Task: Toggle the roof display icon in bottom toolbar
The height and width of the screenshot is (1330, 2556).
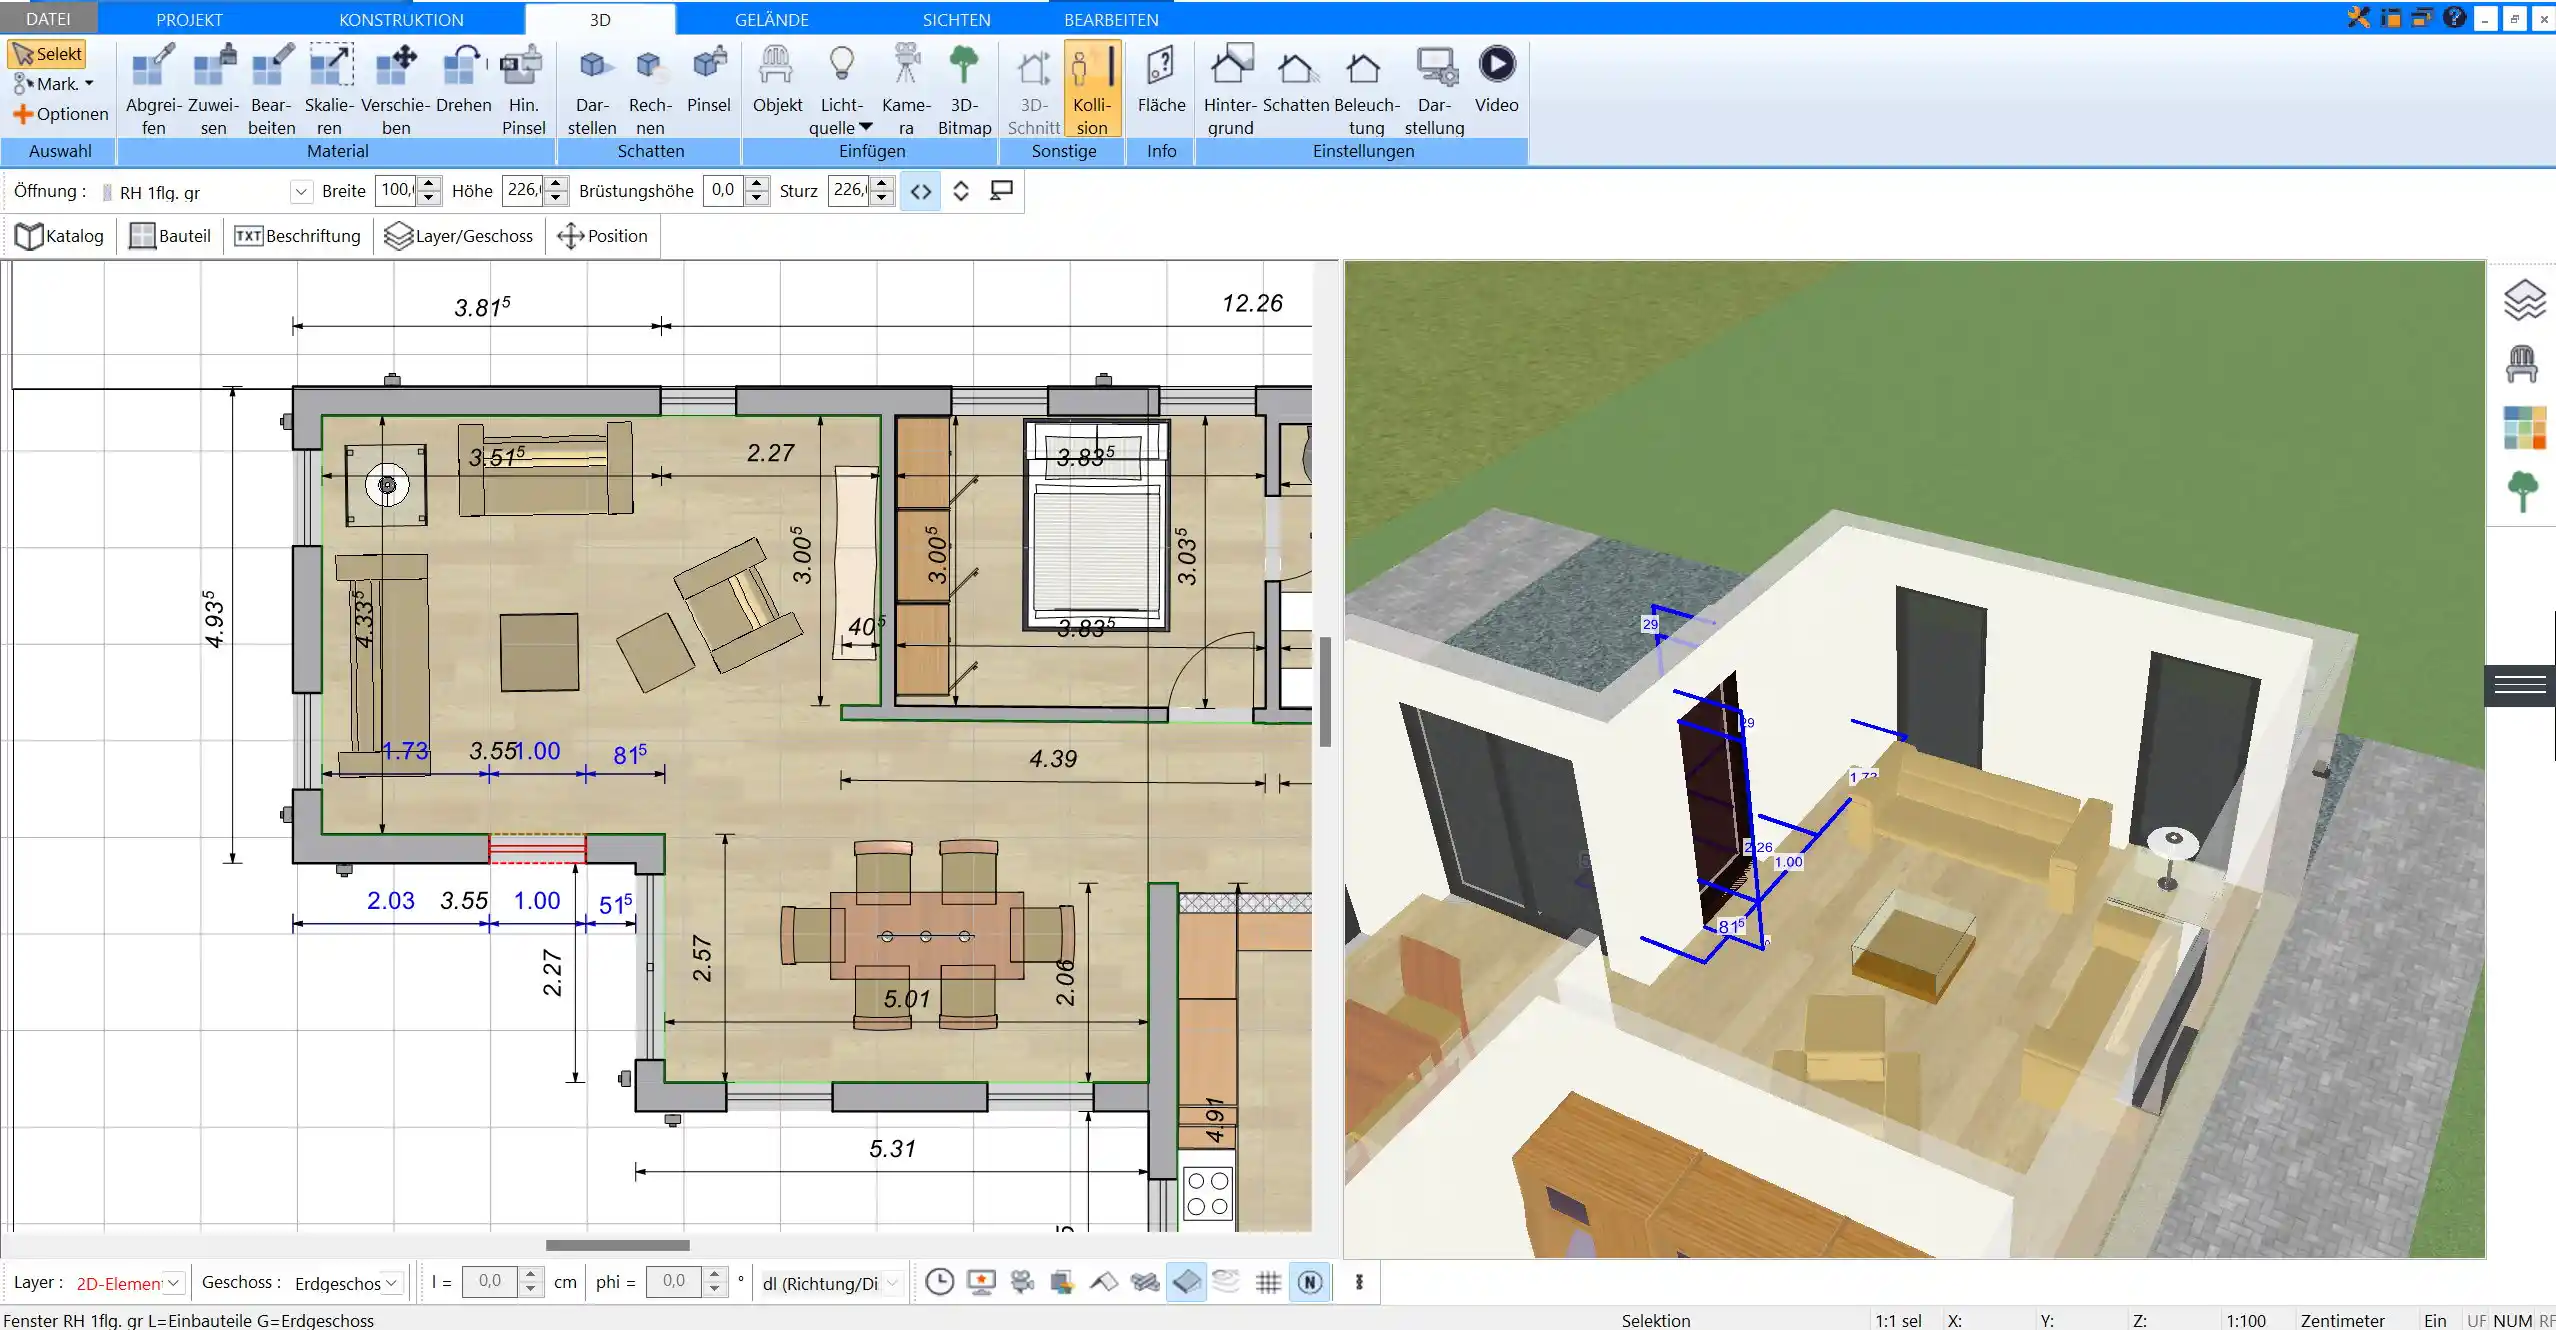Action: click(1104, 1282)
